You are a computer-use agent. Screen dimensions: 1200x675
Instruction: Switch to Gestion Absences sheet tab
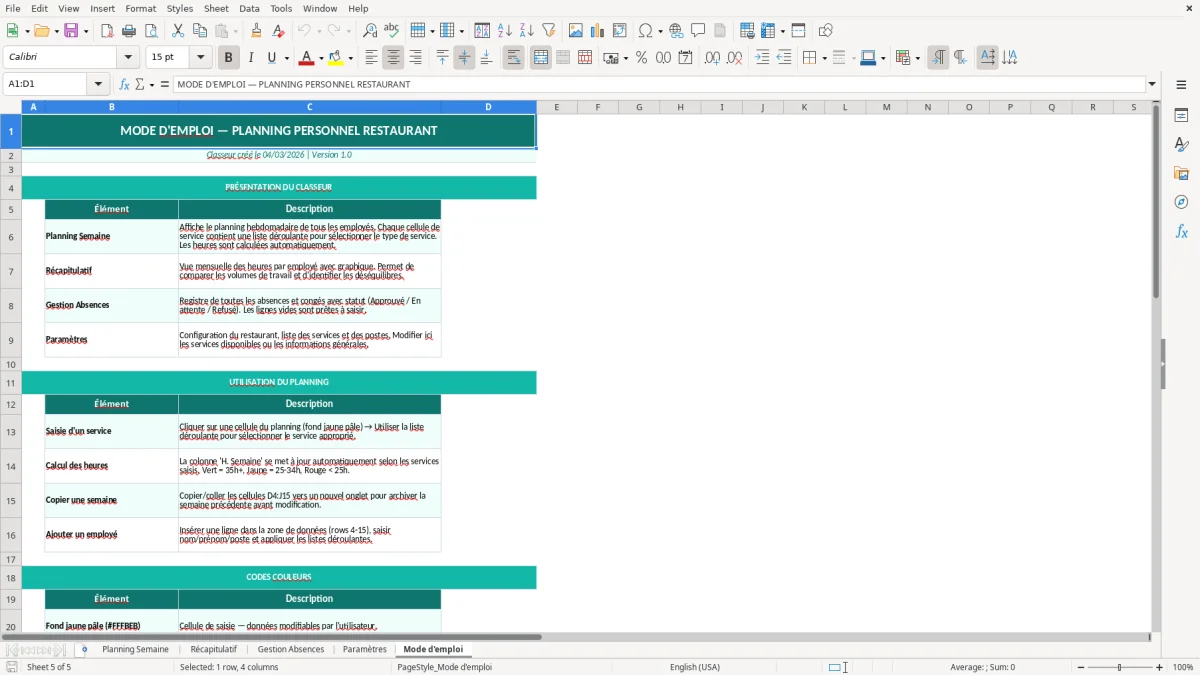tap(291, 649)
